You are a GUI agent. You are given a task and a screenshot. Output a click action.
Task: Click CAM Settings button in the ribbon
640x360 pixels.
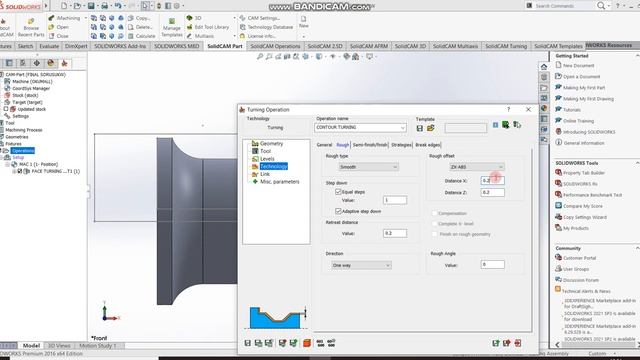point(260,18)
